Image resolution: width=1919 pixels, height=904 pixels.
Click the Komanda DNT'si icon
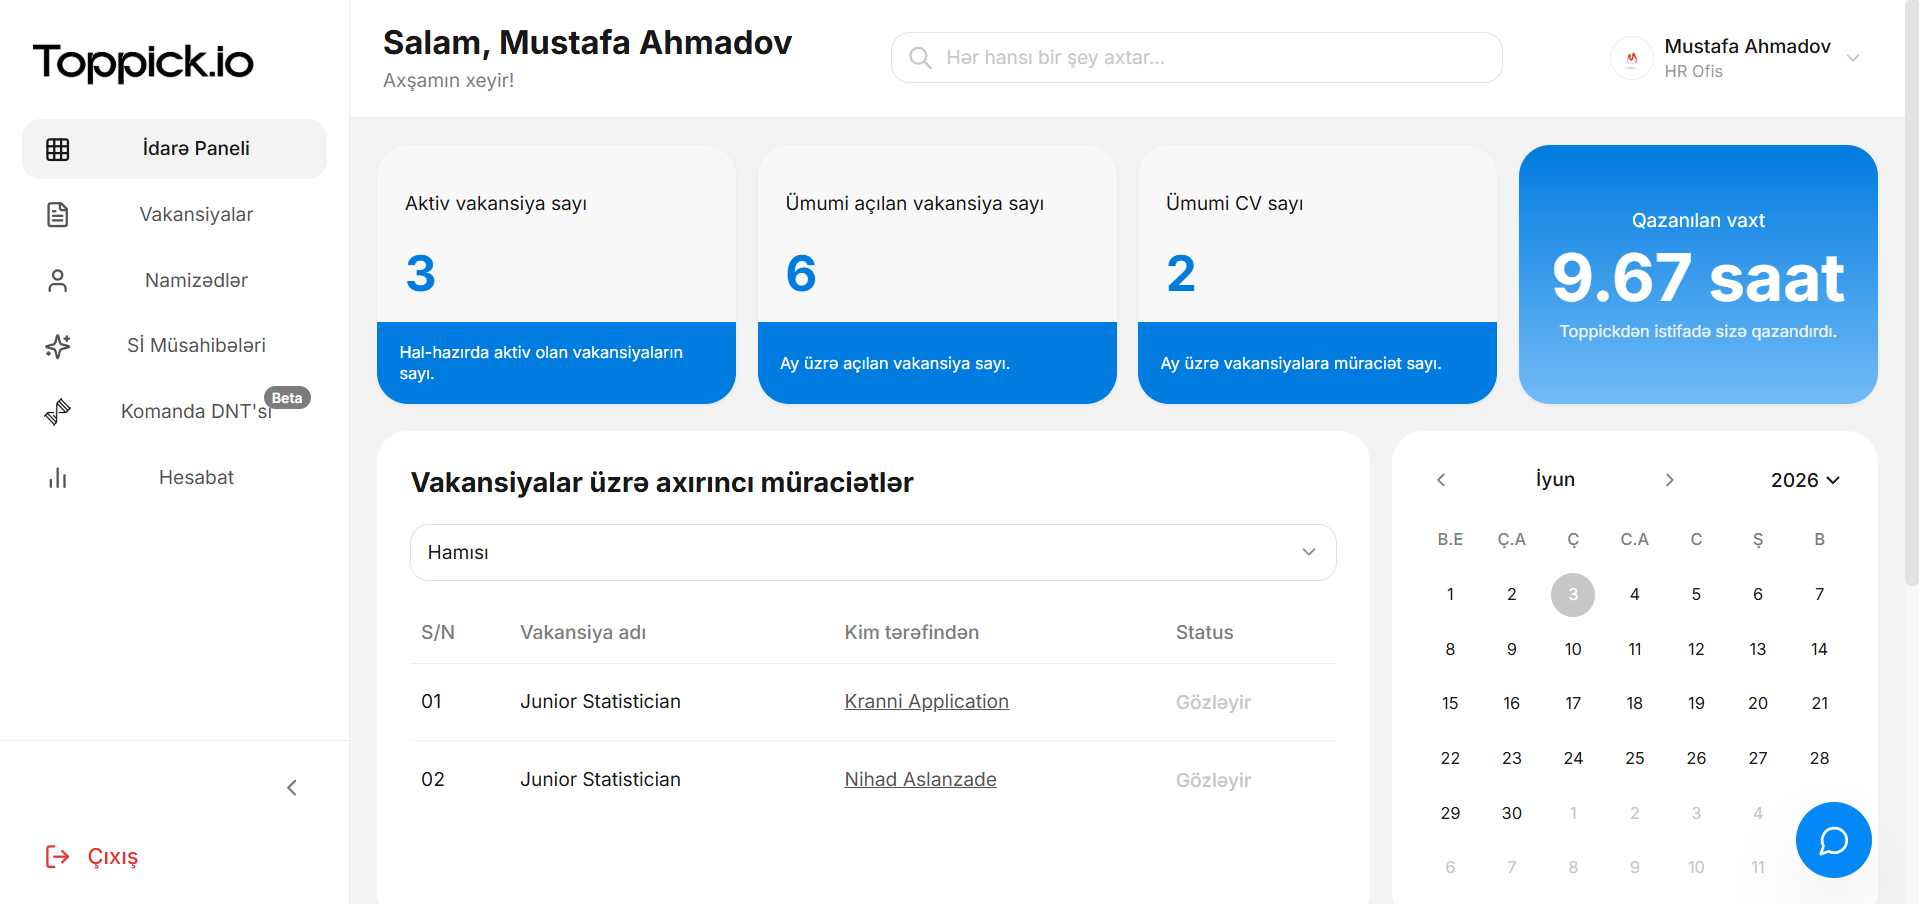(x=58, y=411)
